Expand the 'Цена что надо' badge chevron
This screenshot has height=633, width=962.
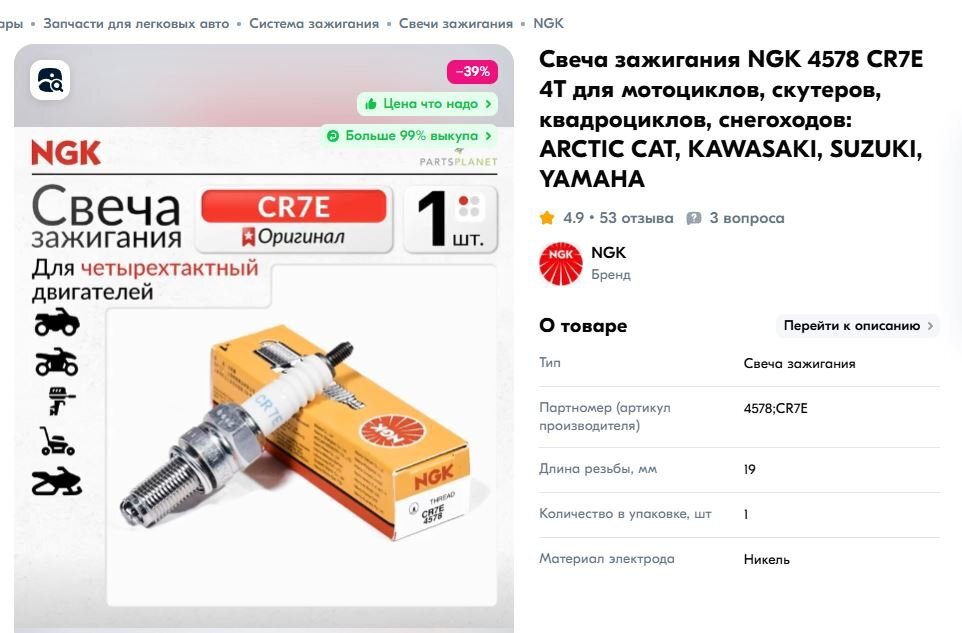tap(488, 104)
